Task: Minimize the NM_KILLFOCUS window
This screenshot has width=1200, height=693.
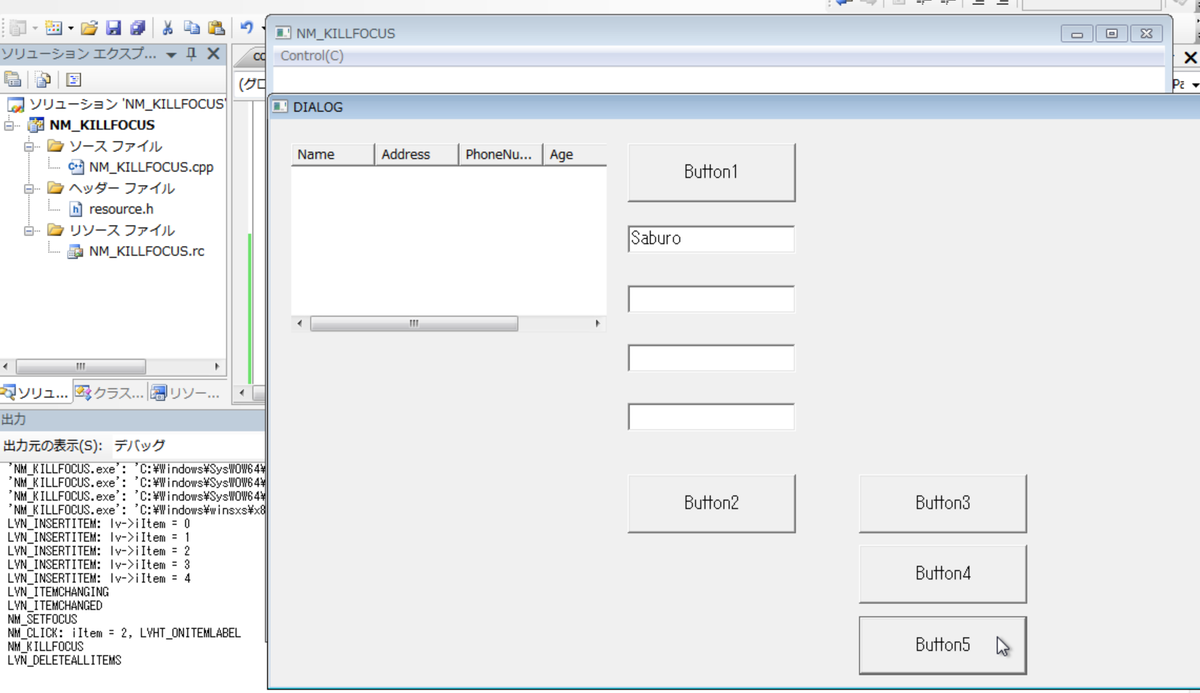Action: [x=1077, y=34]
